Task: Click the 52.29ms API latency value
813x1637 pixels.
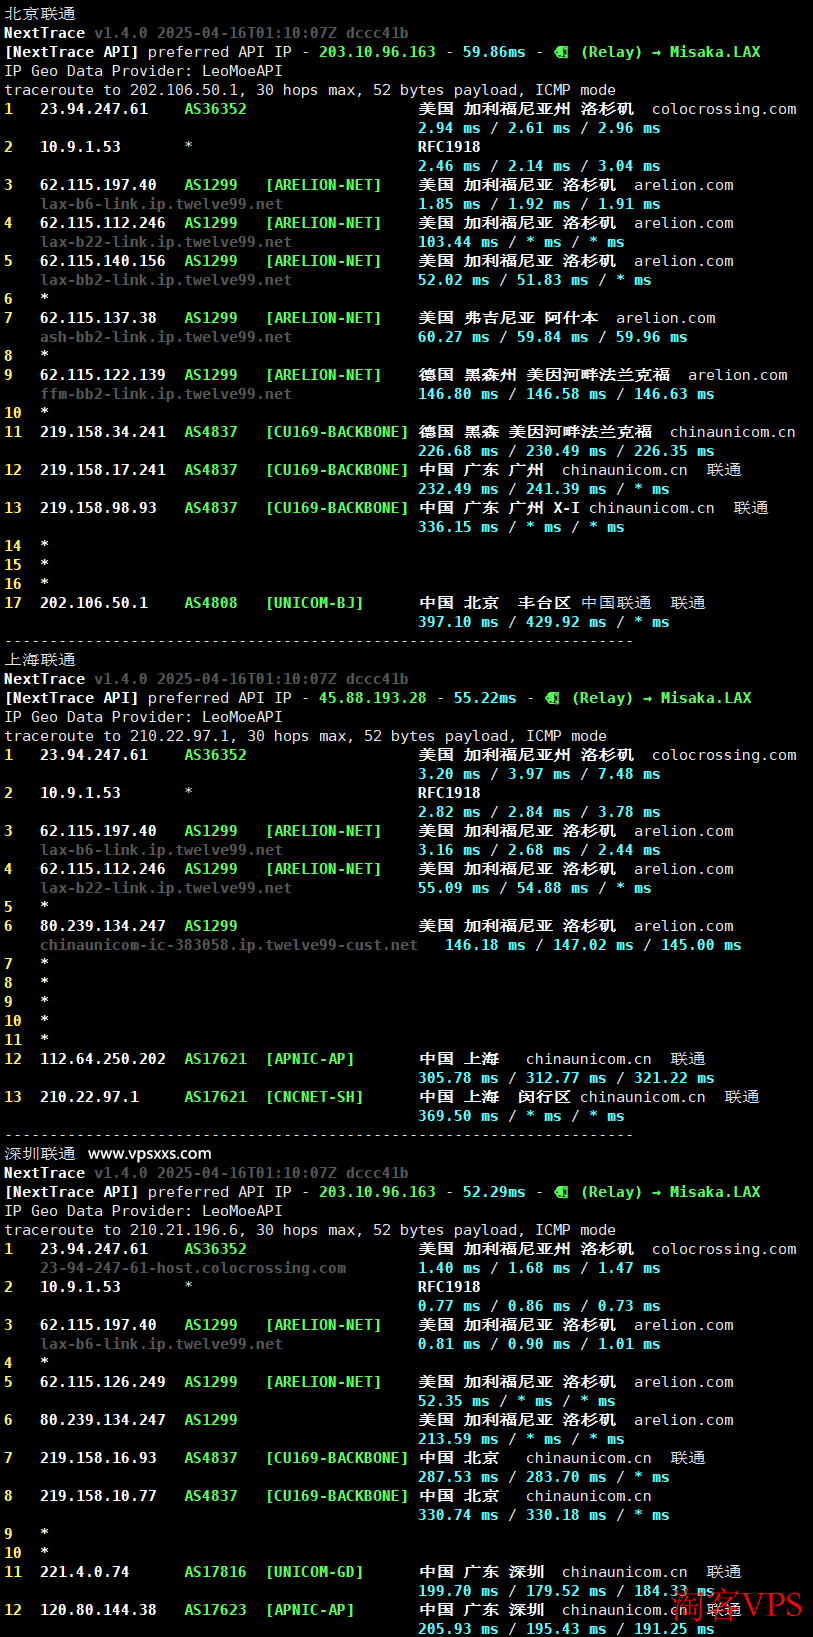Action: coord(494,1192)
